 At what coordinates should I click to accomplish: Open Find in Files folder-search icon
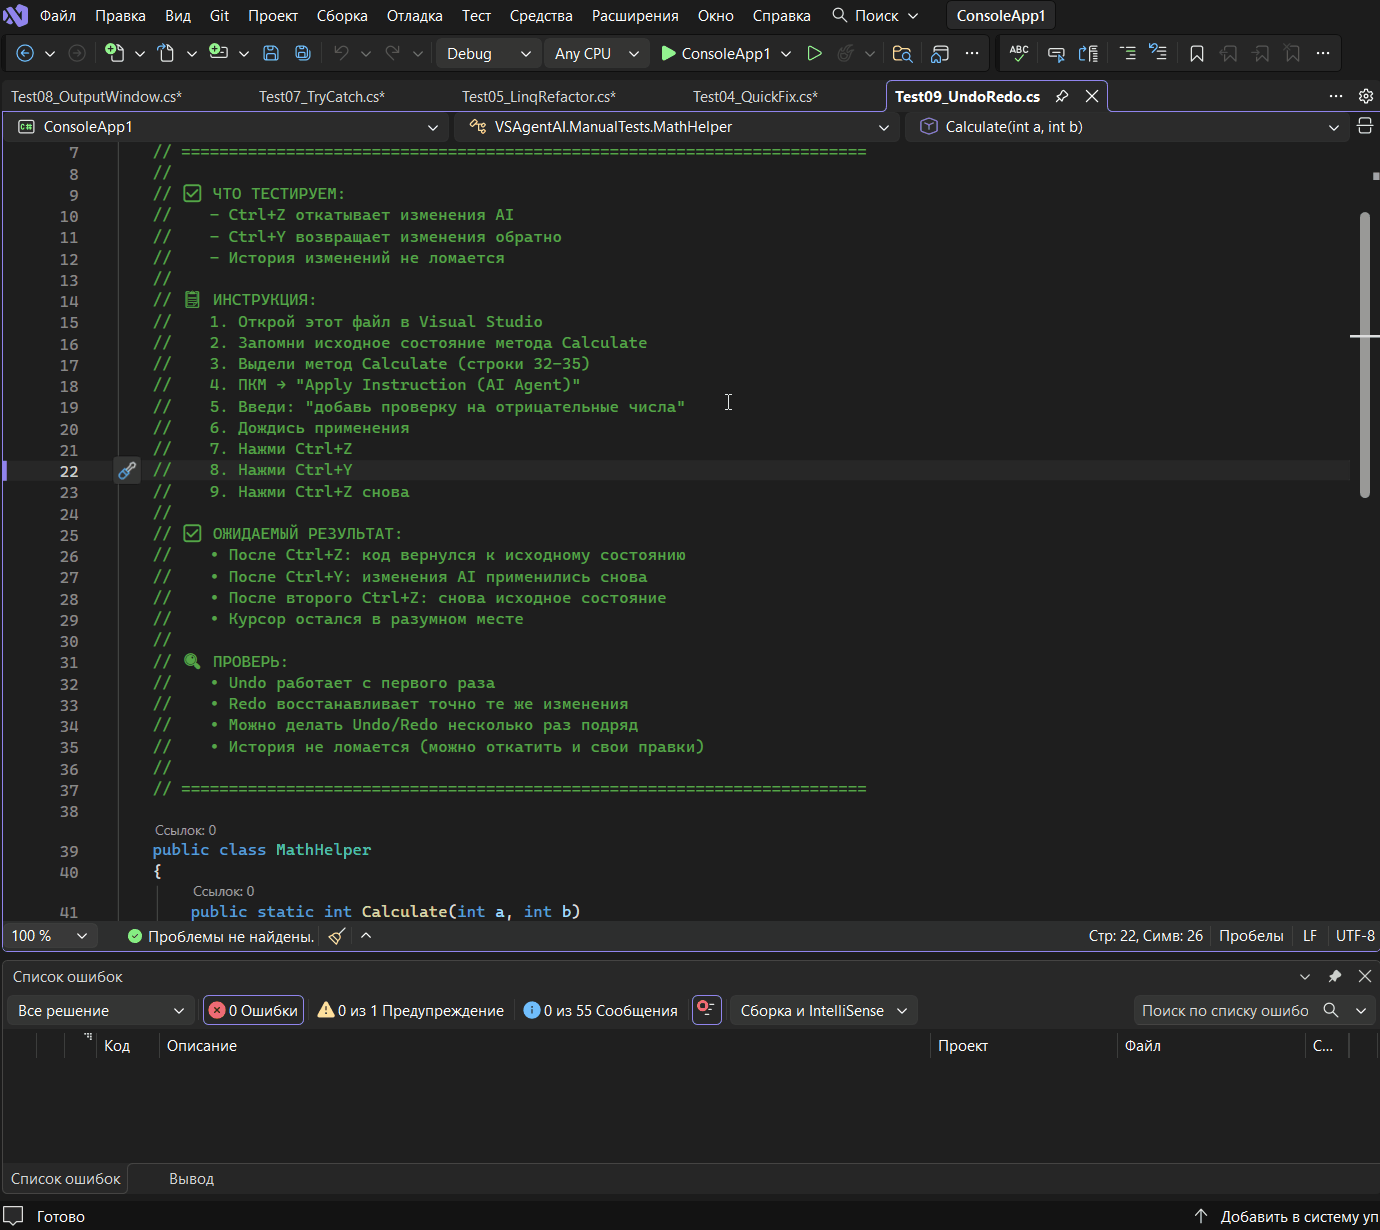pos(902,53)
